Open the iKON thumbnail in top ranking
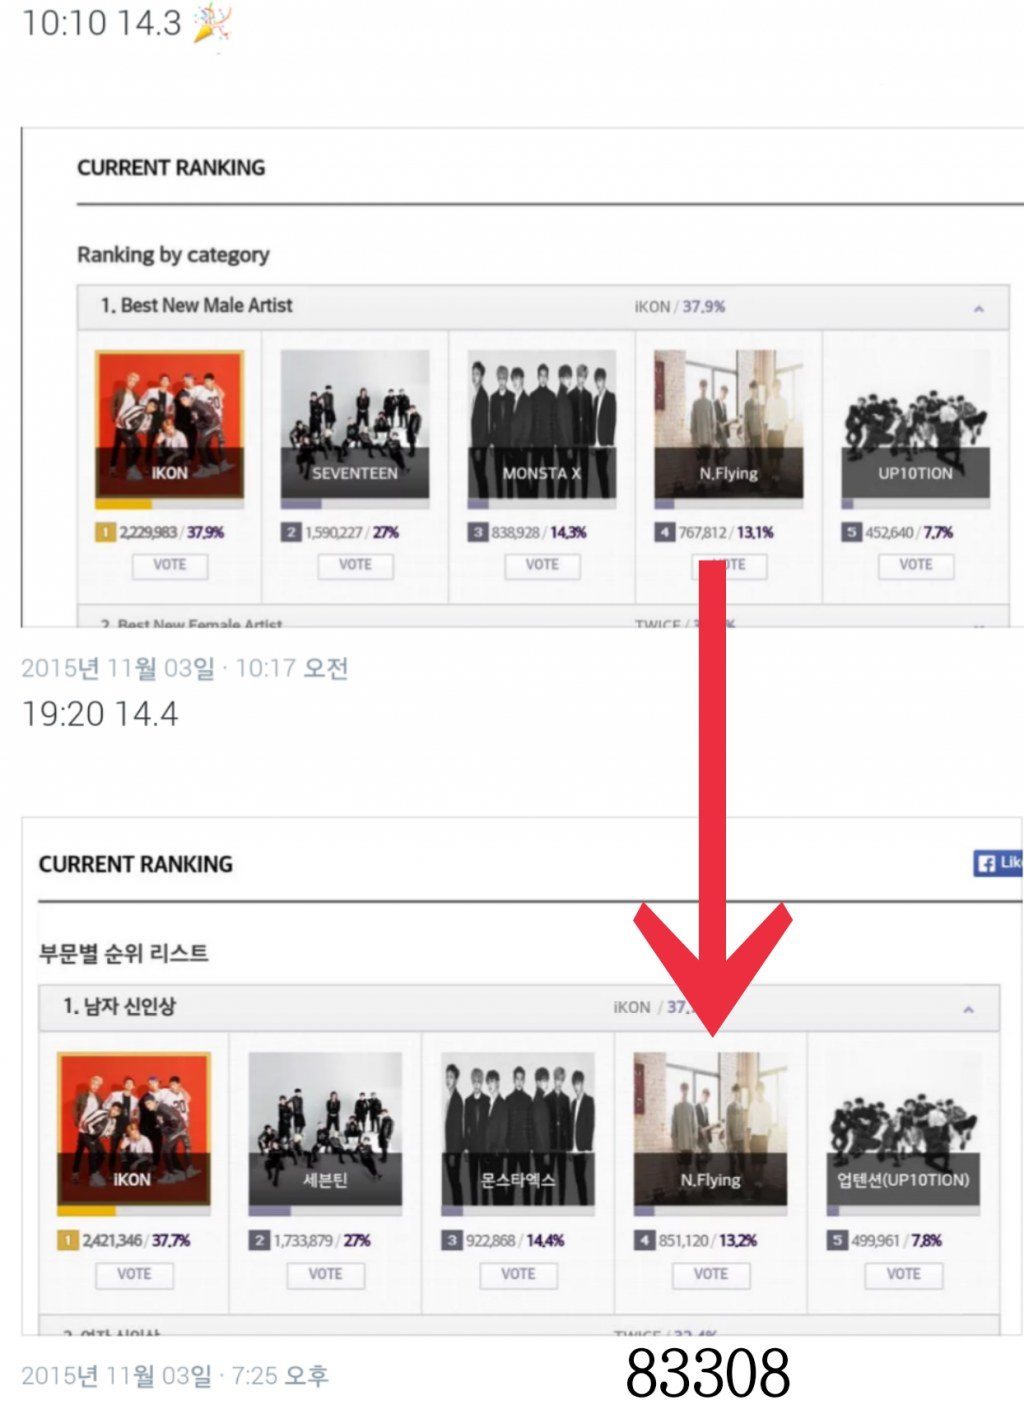Viewport: 1024px width, 1414px height. pyautogui.click(x=170, y=424)
